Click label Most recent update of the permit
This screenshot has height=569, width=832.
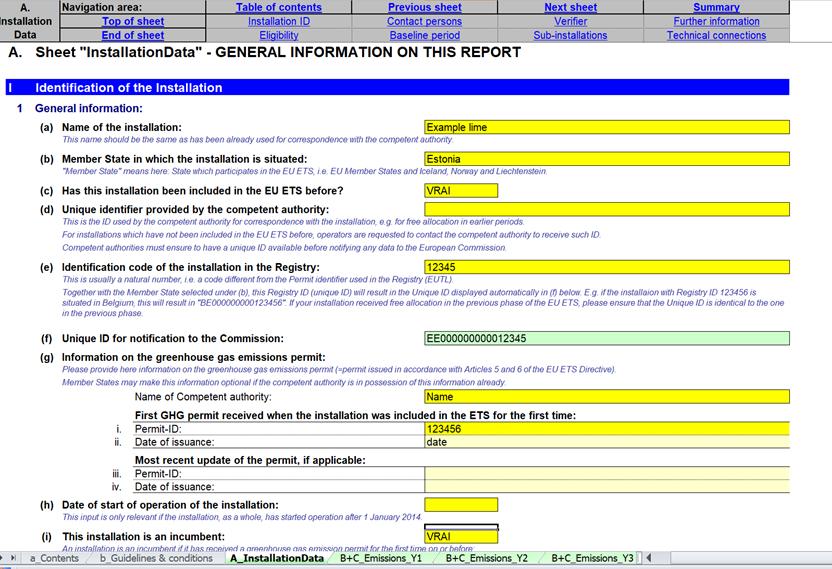(250, 460)
